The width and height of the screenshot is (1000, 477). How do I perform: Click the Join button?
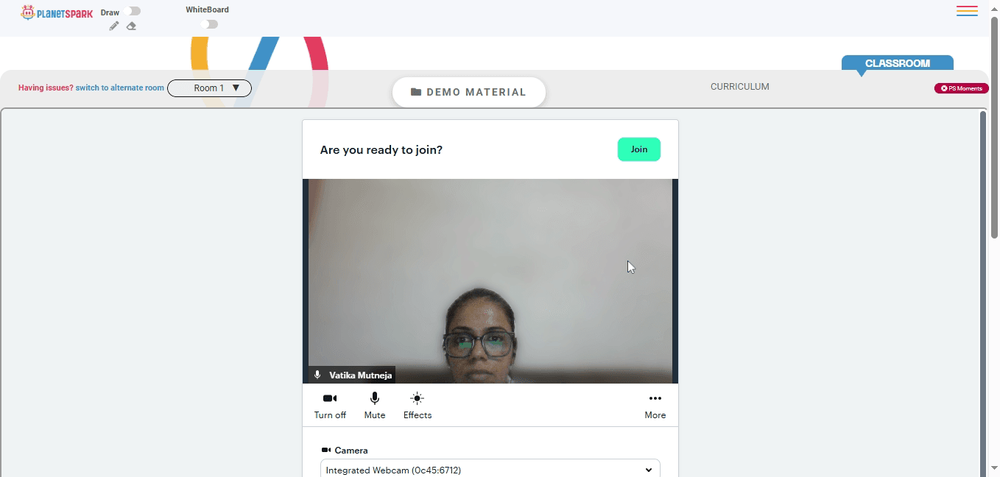[639, 149]
